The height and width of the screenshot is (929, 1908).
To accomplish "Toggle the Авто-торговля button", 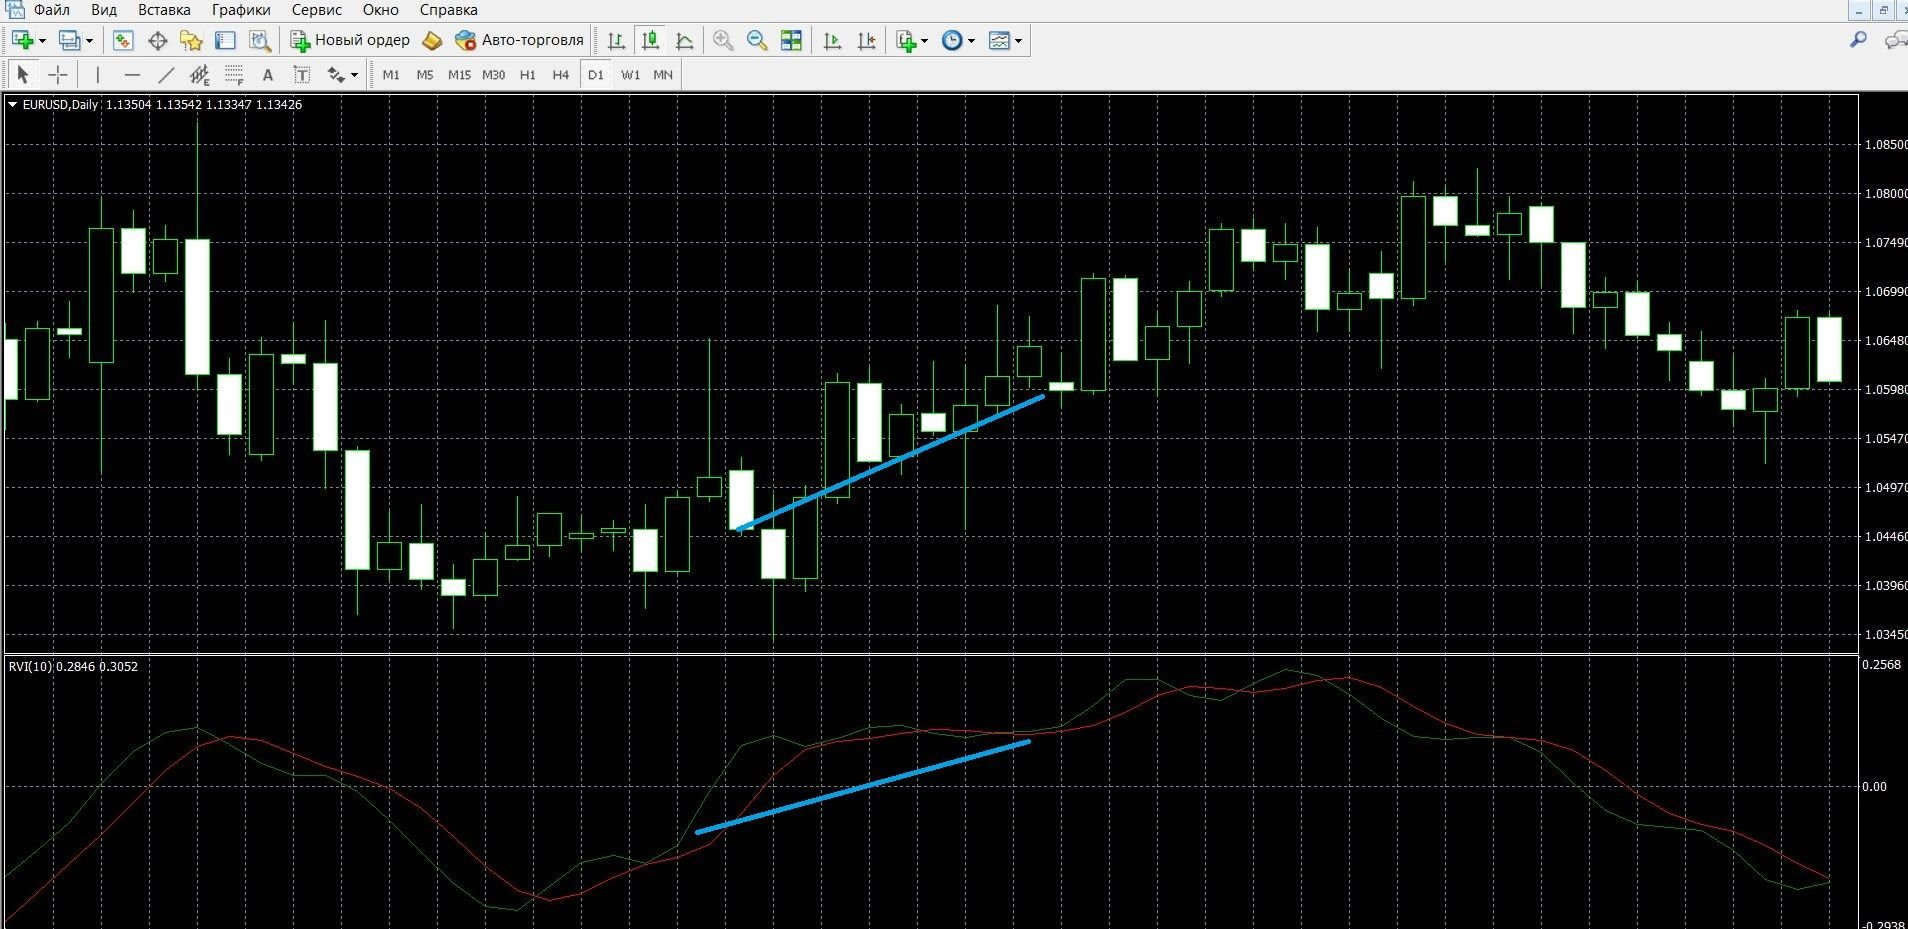I will pyautogui.click(x=518, y=41).
